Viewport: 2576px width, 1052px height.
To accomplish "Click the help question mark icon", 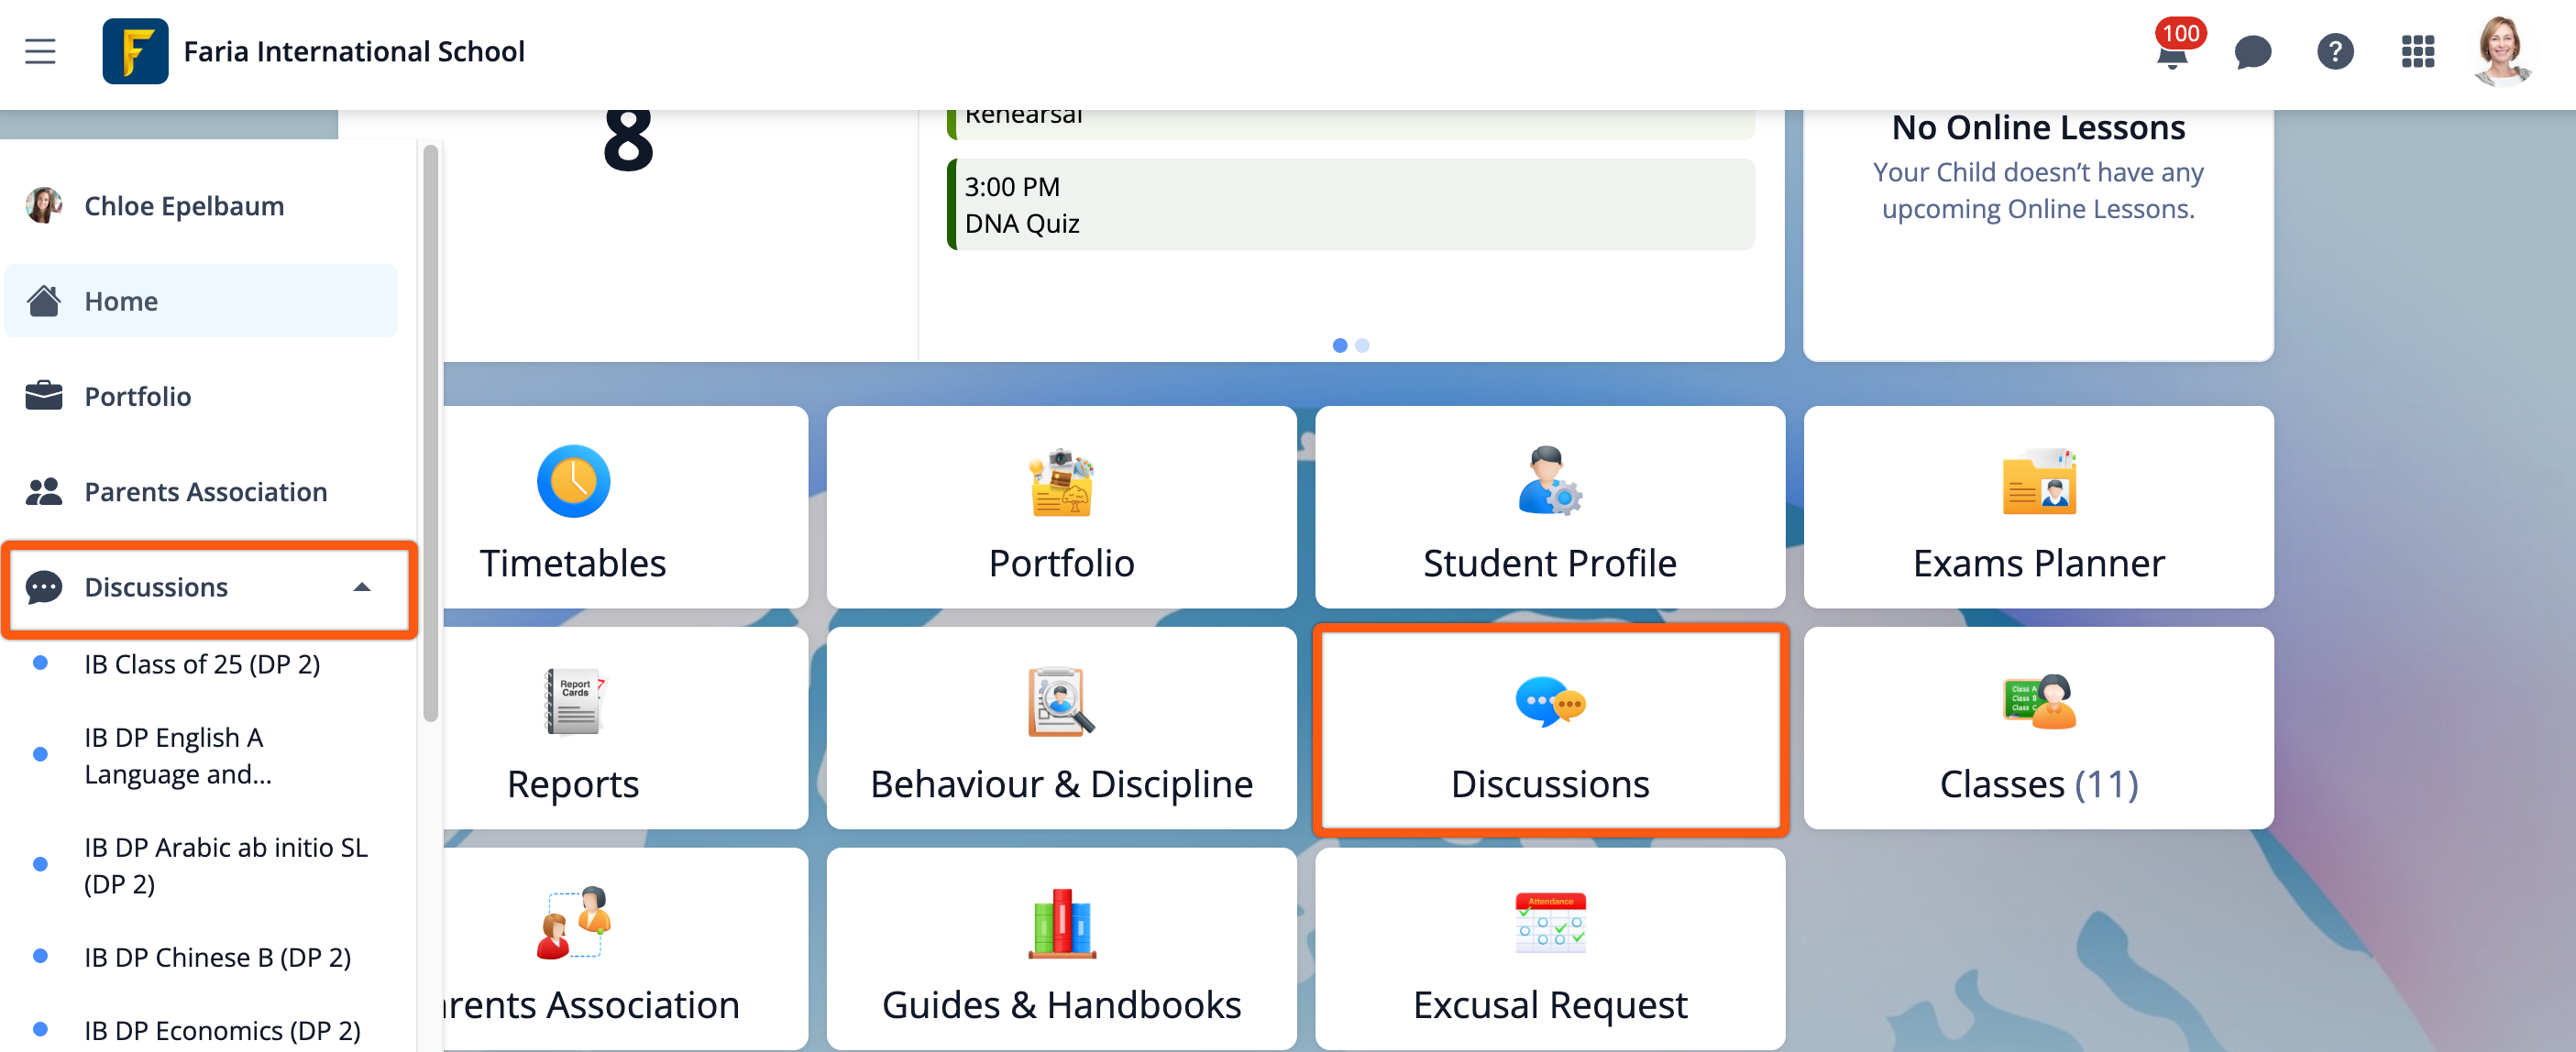I will point(2334,52).
